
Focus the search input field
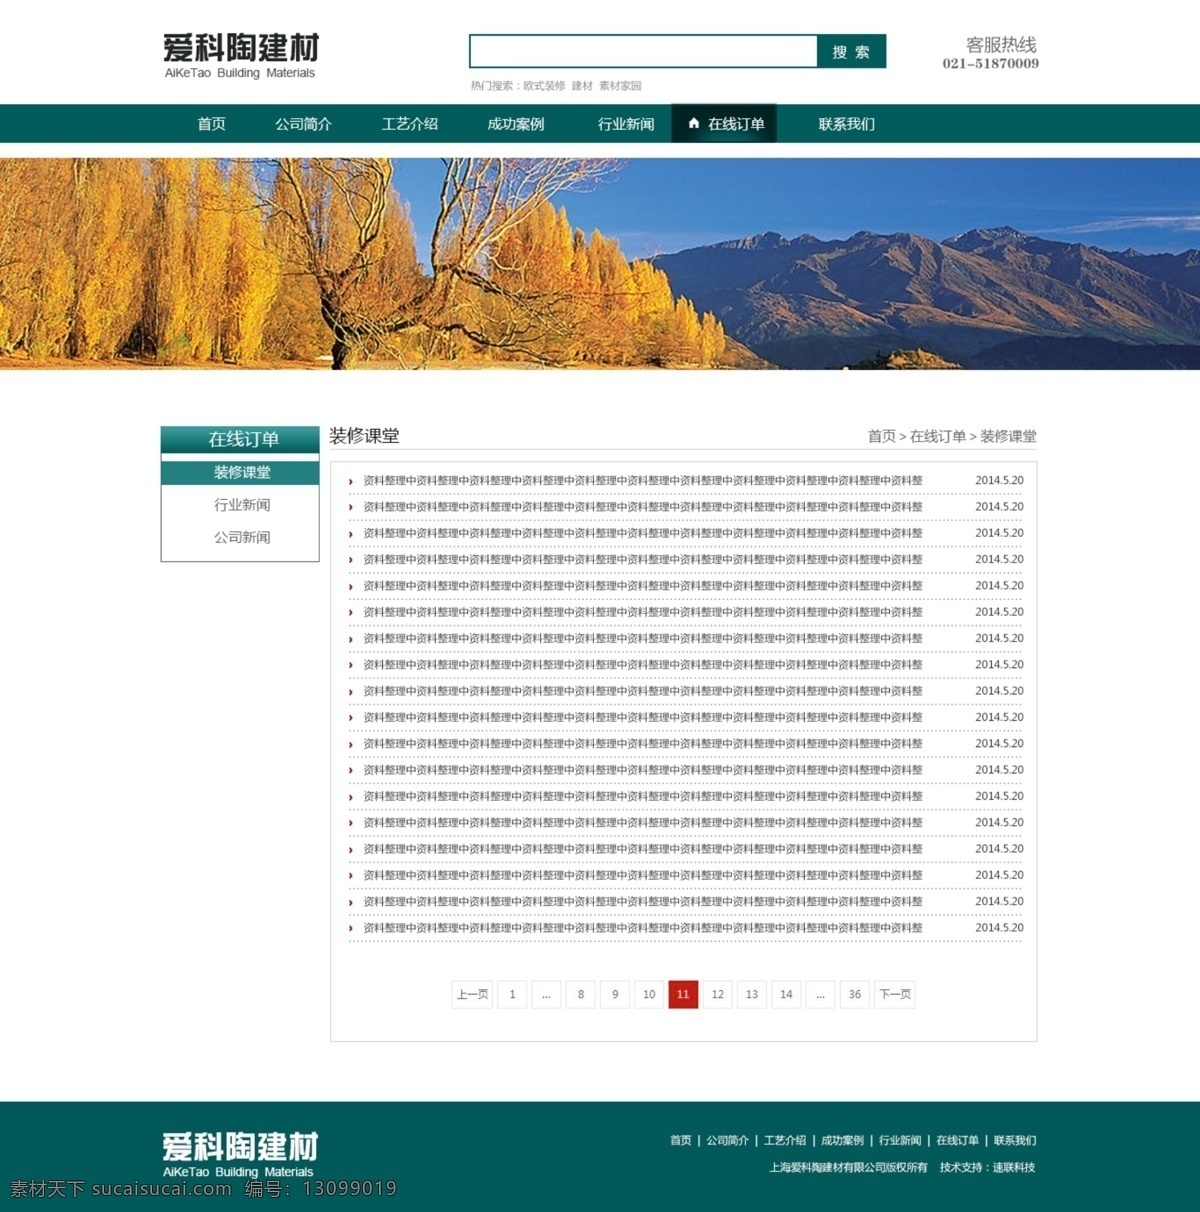click(x=643, y=52)
